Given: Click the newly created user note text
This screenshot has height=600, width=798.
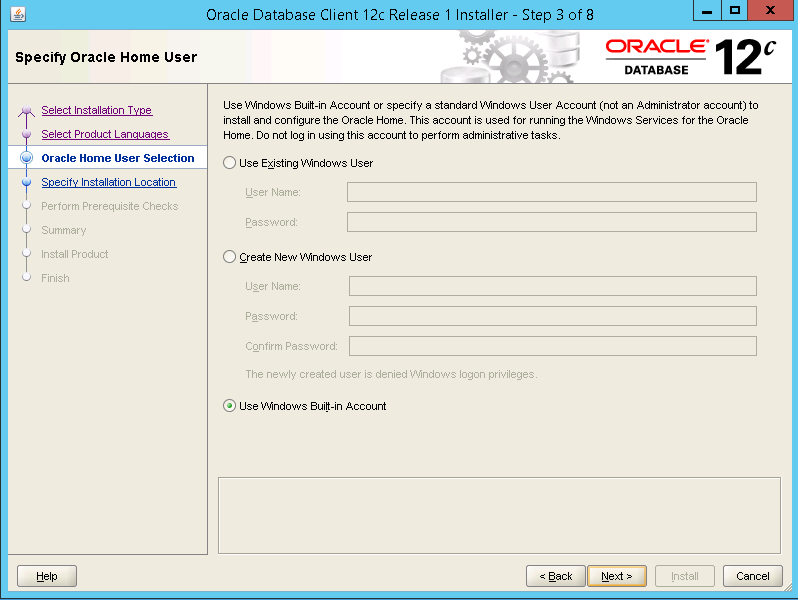Looking at the screenshot, I should click(391, 374).
